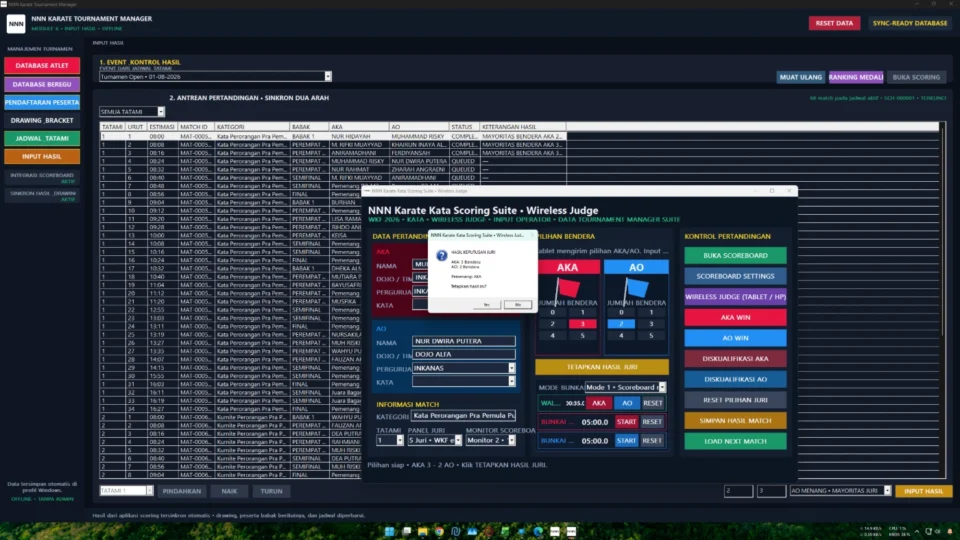Open Database Atlet in sidebar
The height and width of the screenshot is (540, 960).
click(42, 66)
